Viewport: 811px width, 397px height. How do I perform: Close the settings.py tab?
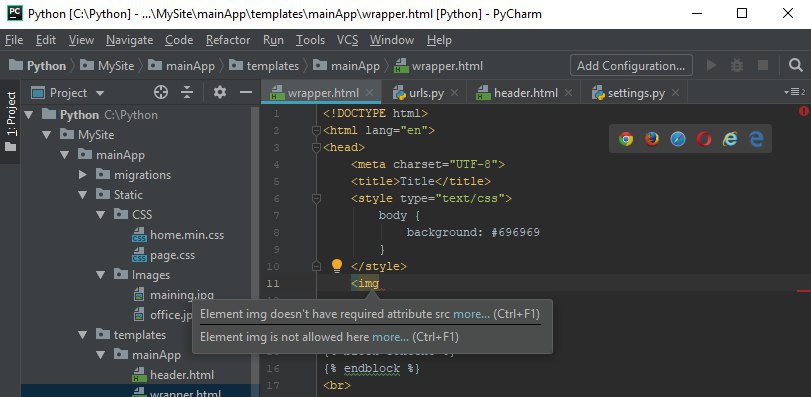pyautogui.click(x=675, y=93)
